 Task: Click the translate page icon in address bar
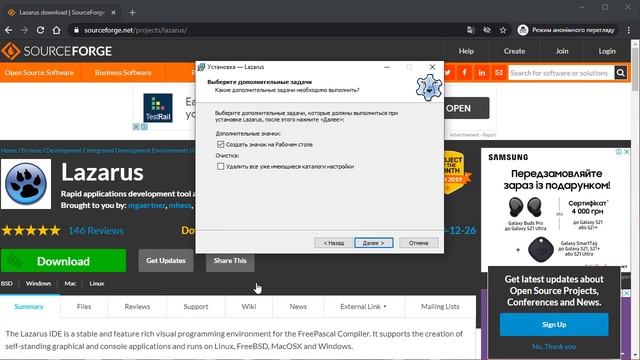[471, 30]
